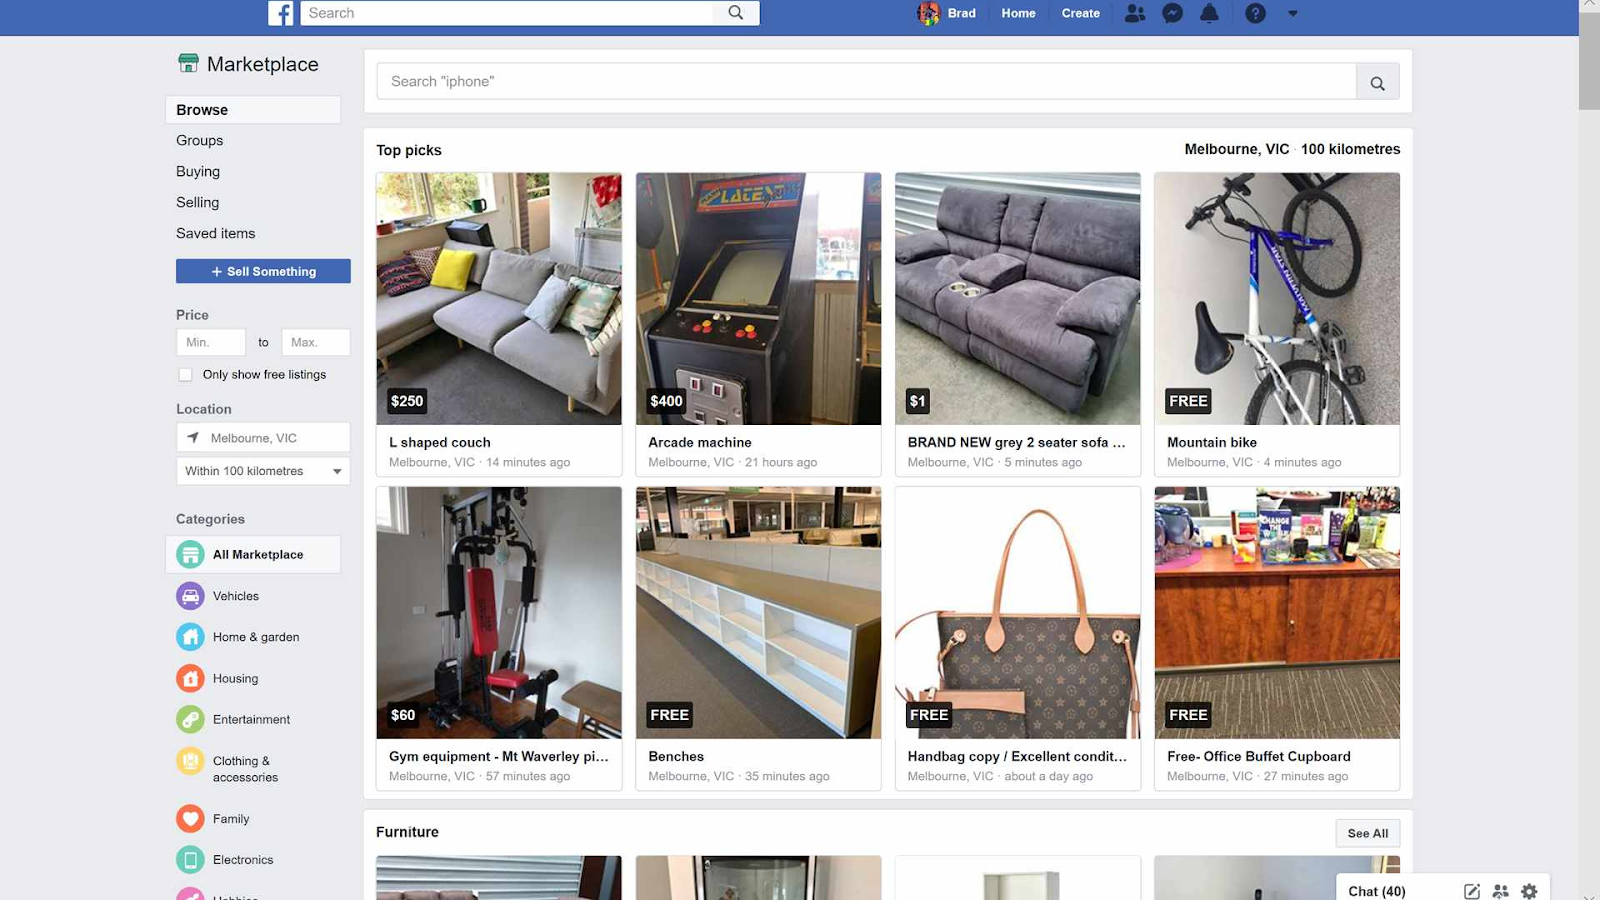Viewport: 1600px width, 900px height.
Task: Enable Only show free listings checkbox
Action: point(185,375)
